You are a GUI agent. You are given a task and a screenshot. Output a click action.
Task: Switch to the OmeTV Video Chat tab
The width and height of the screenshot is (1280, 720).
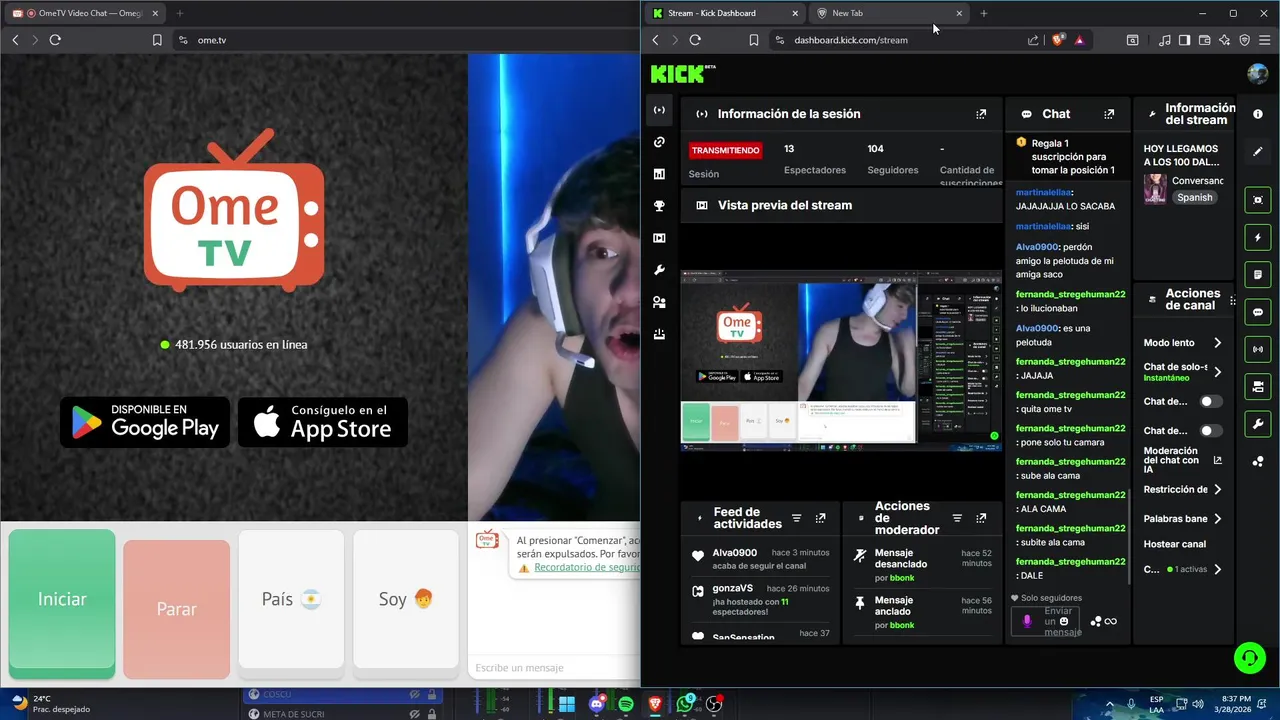(x=85, y=13)
